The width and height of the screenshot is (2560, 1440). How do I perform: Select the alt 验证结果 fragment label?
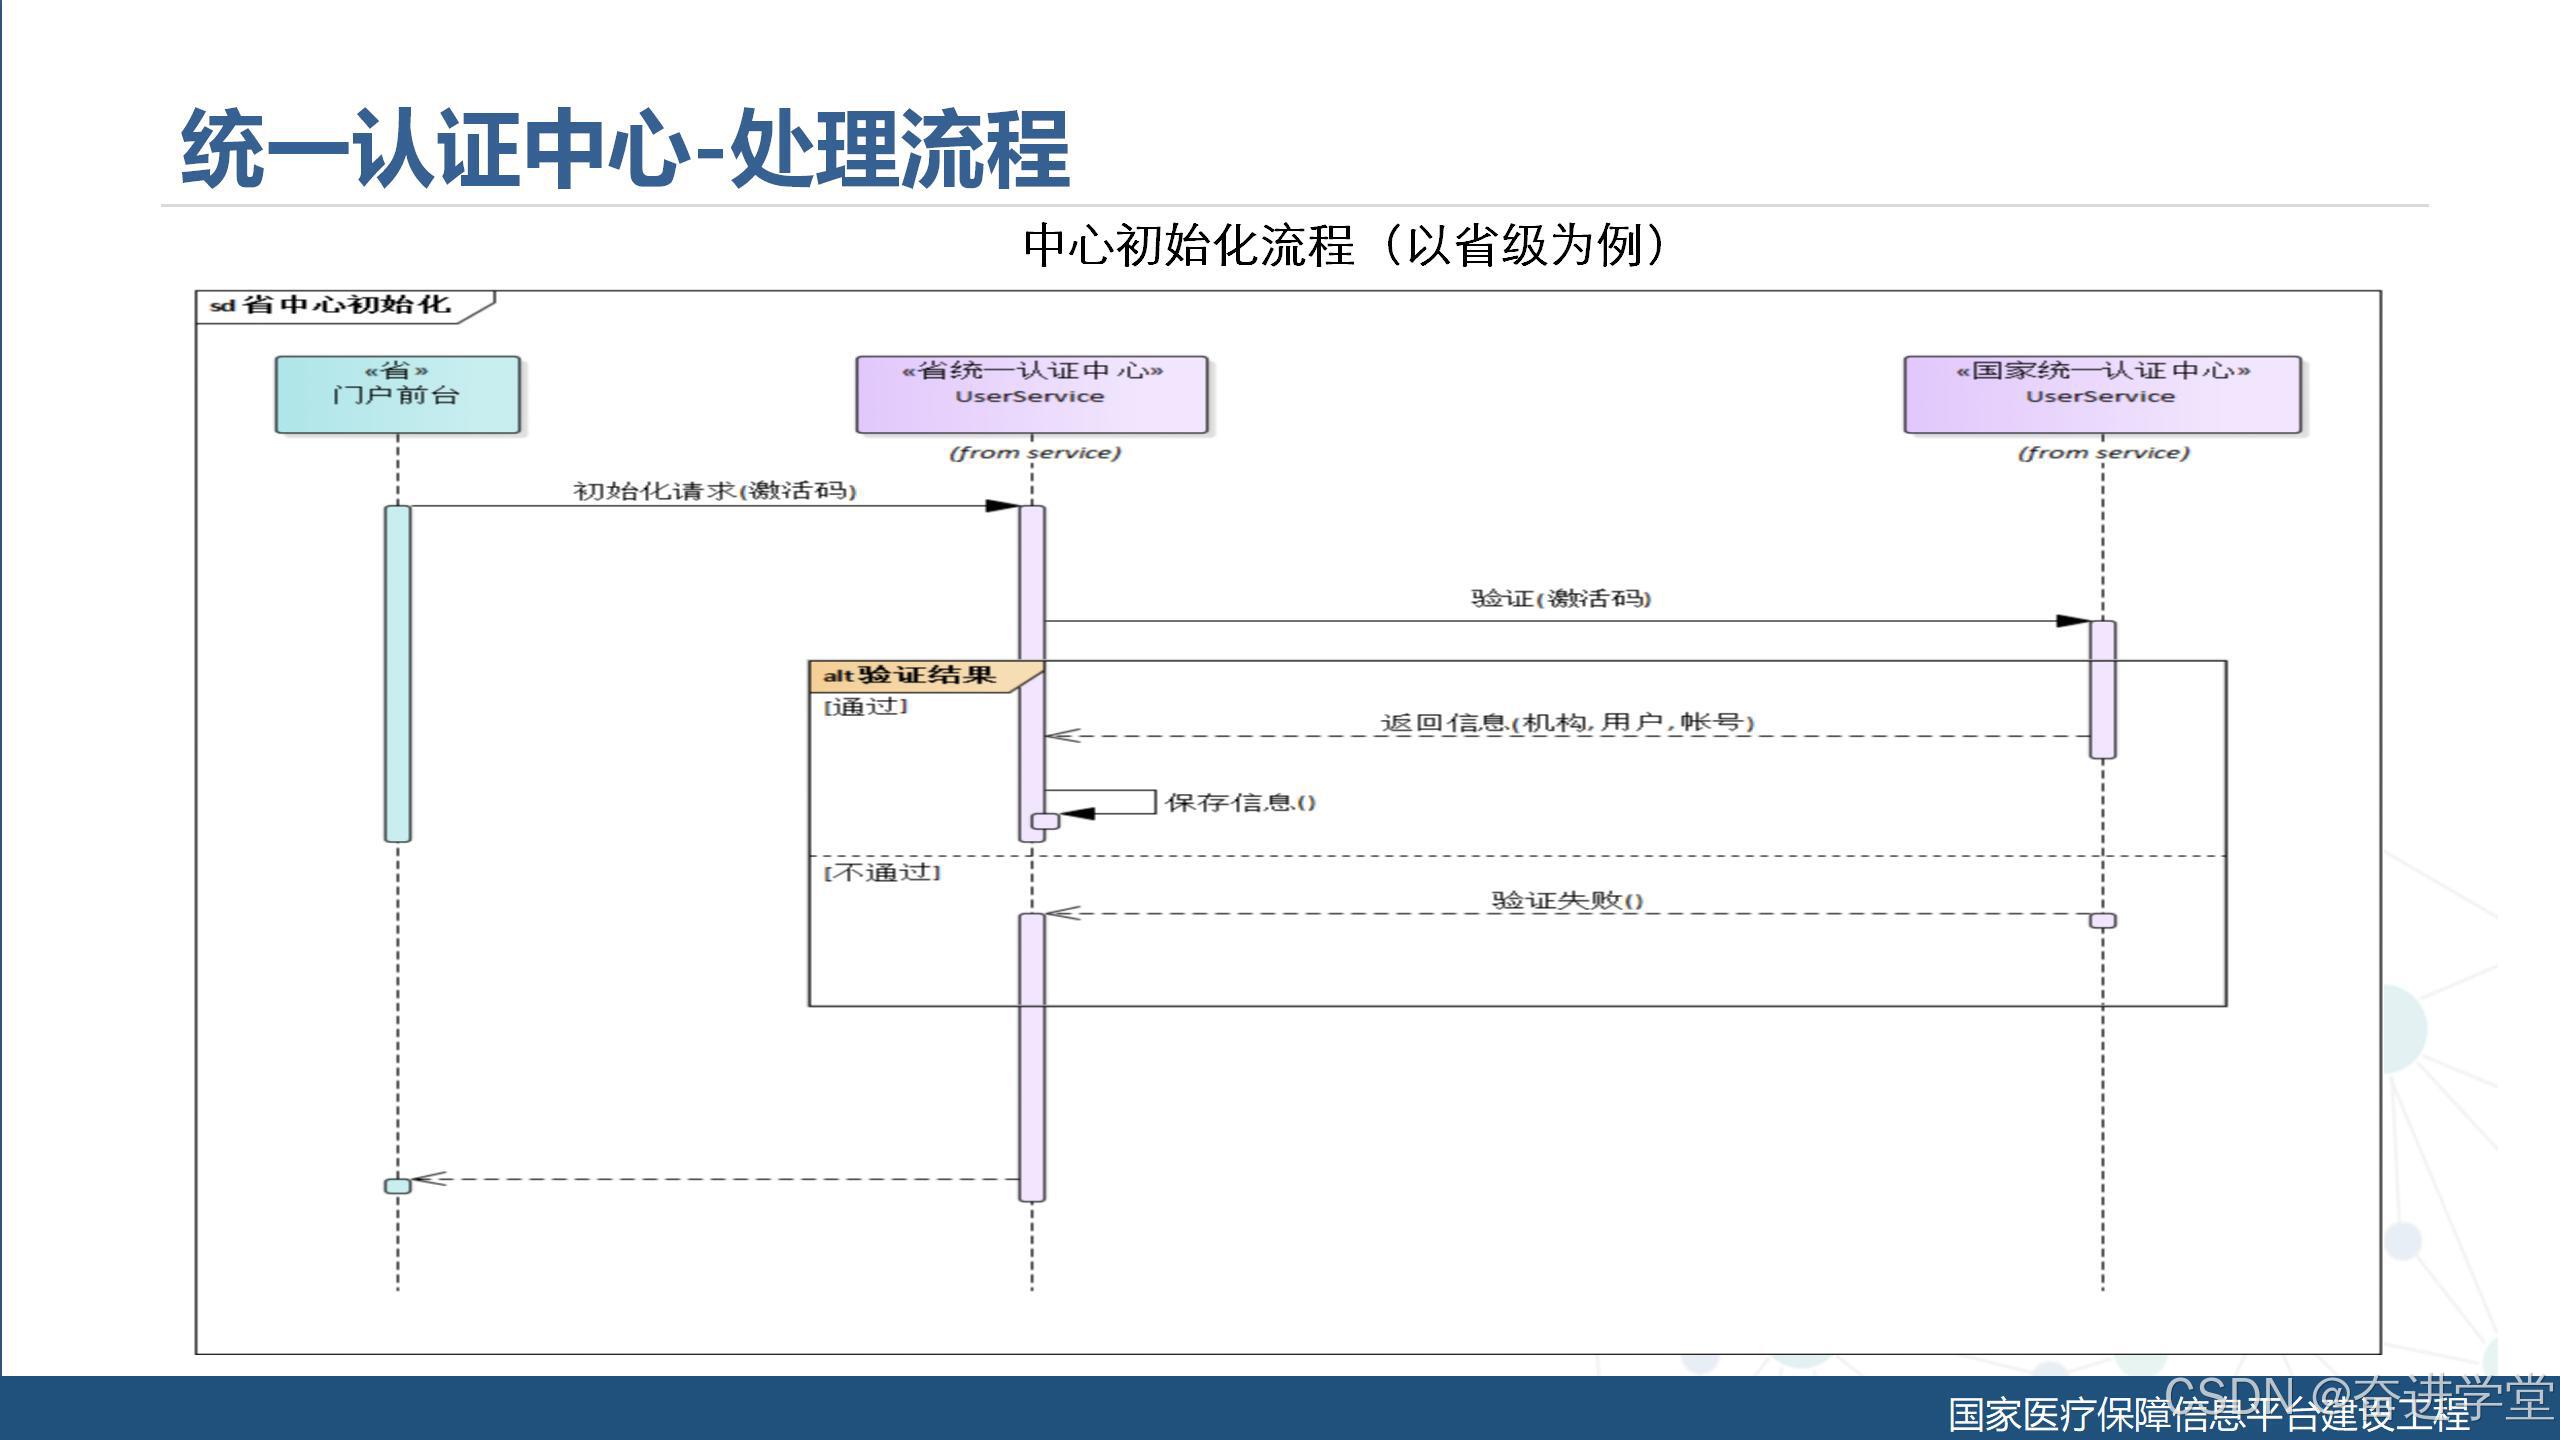[910, 675]
